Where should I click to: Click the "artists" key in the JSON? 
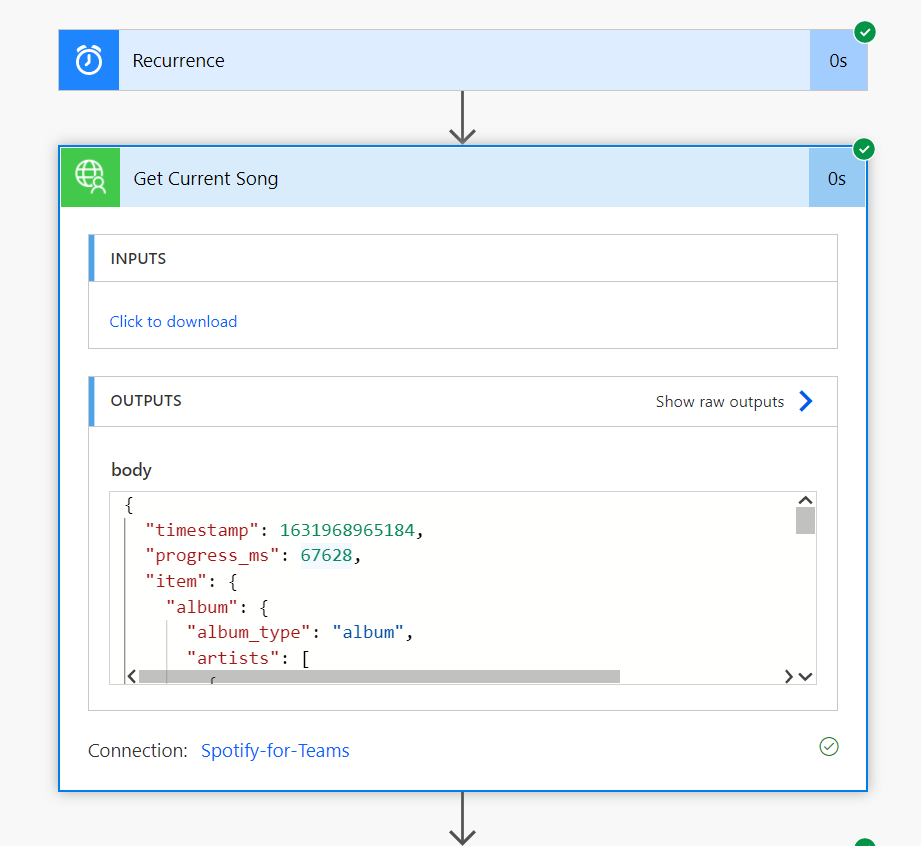click(x=233, y=658)
